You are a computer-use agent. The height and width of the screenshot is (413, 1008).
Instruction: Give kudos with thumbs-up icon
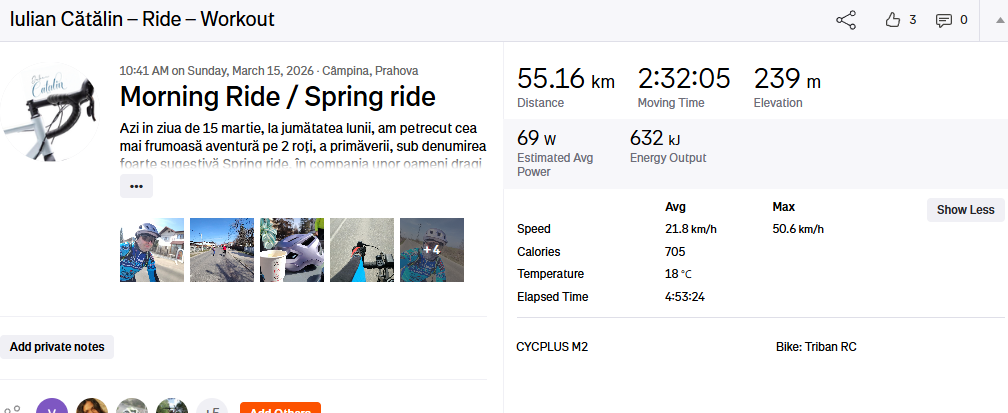[893, 20]
